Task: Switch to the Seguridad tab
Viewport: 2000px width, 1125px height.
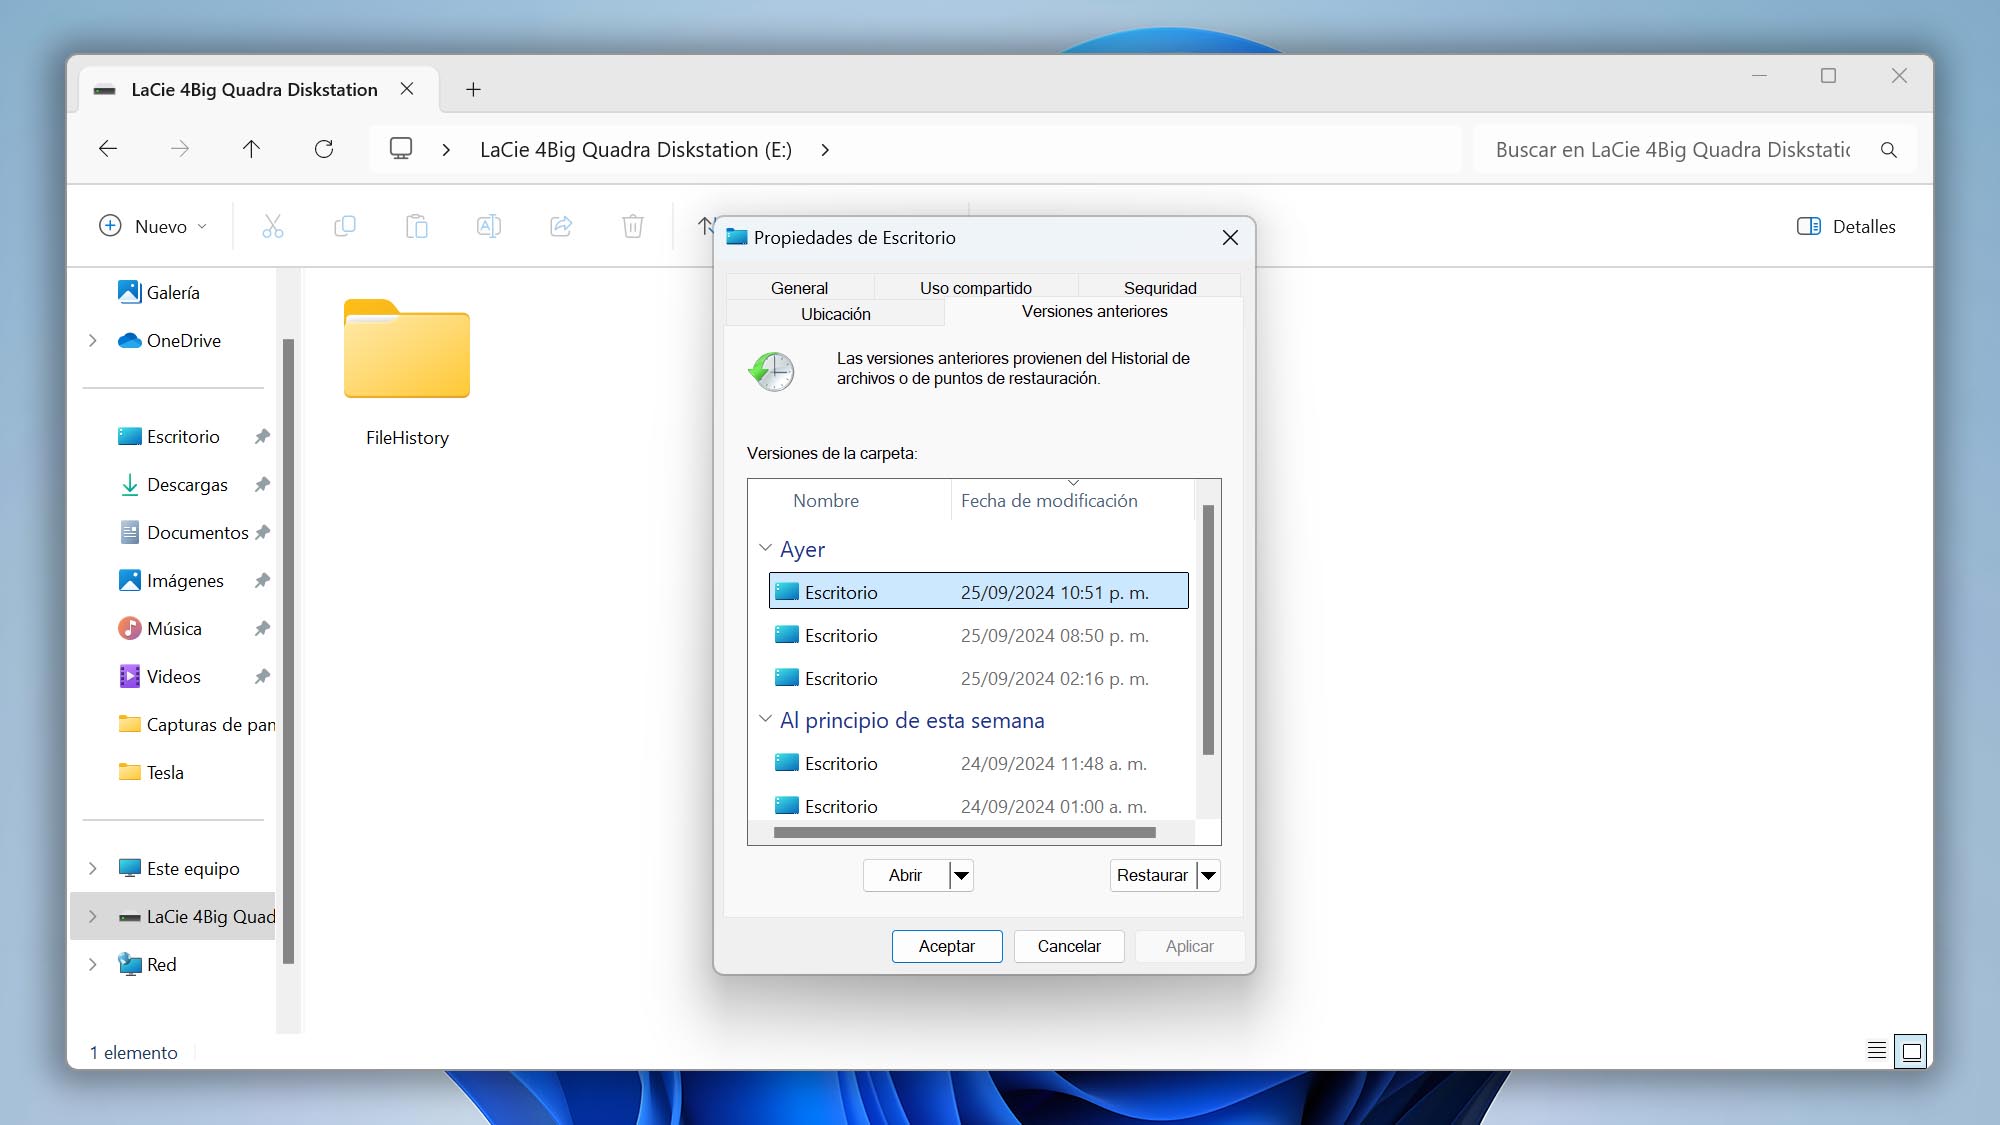Action: click(x=1160, y=288)
